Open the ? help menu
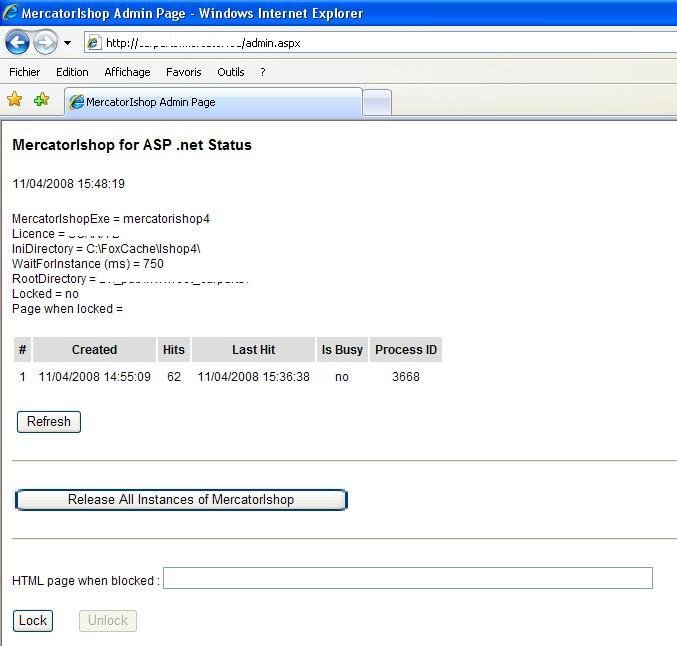Screen dimensions: 677x646 pos(263,72)
